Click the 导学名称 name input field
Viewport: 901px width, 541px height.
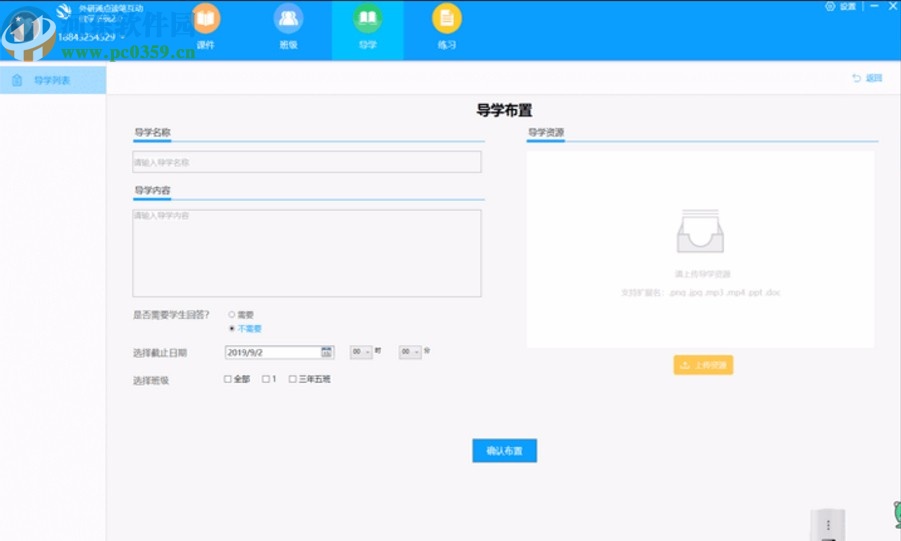pyautogui.click(x=307, y=162)
